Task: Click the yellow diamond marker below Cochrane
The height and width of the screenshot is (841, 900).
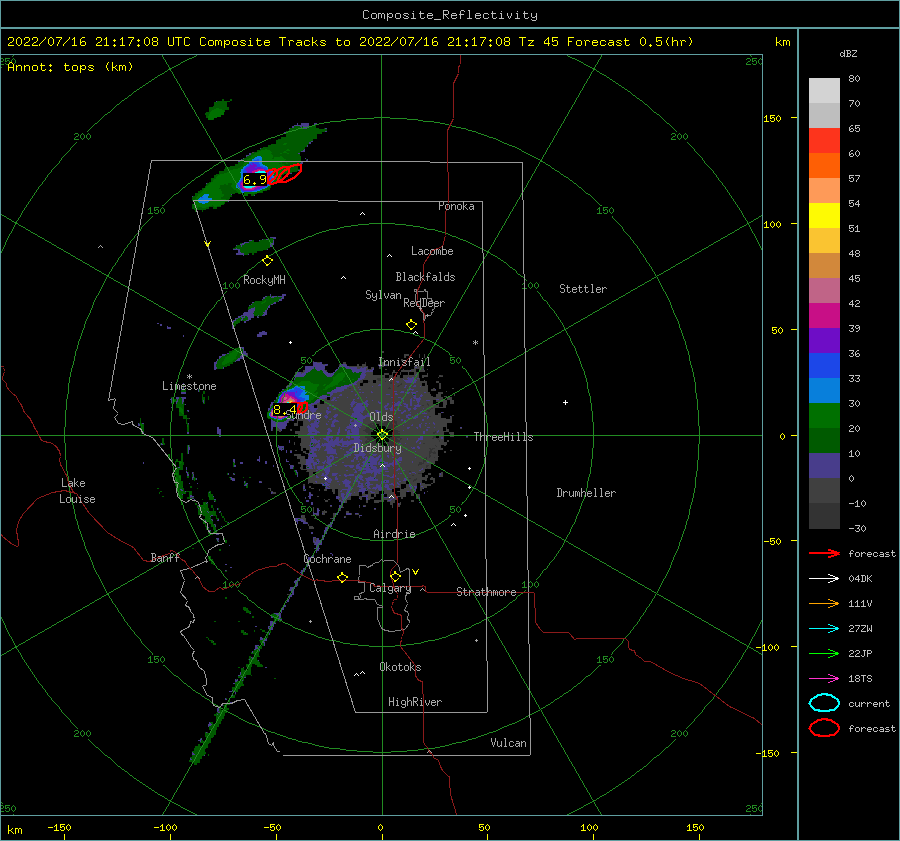Action: pyautogui.click(x=342, y=577)
